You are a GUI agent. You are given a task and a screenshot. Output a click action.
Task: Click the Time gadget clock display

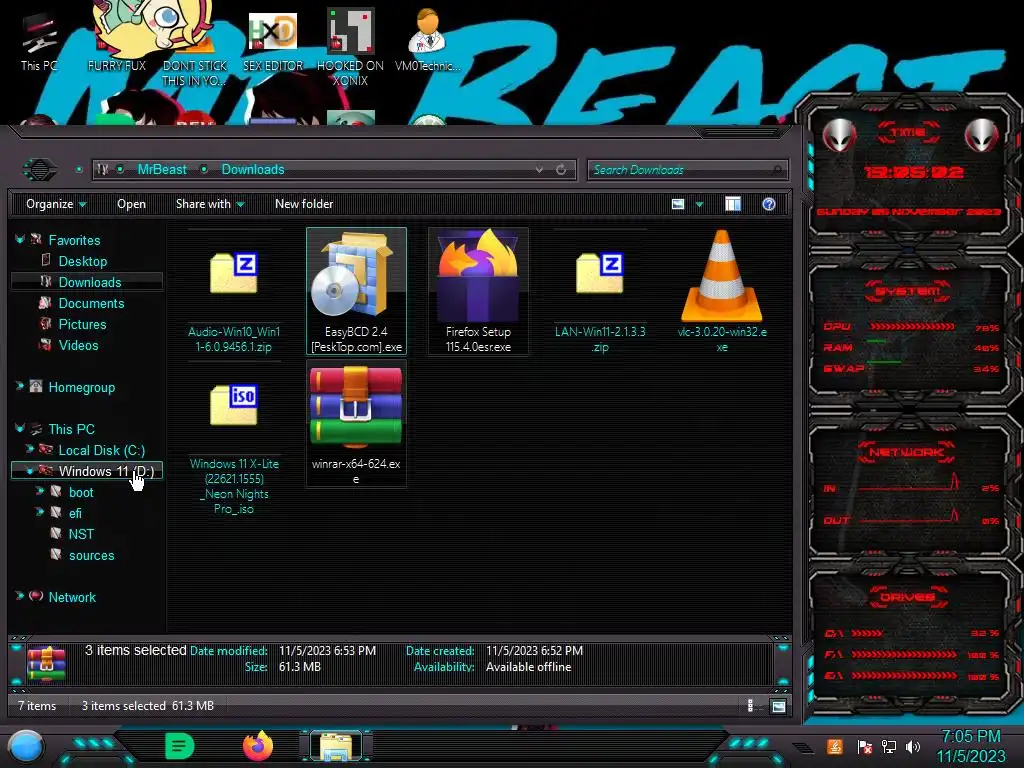point(914,172)
